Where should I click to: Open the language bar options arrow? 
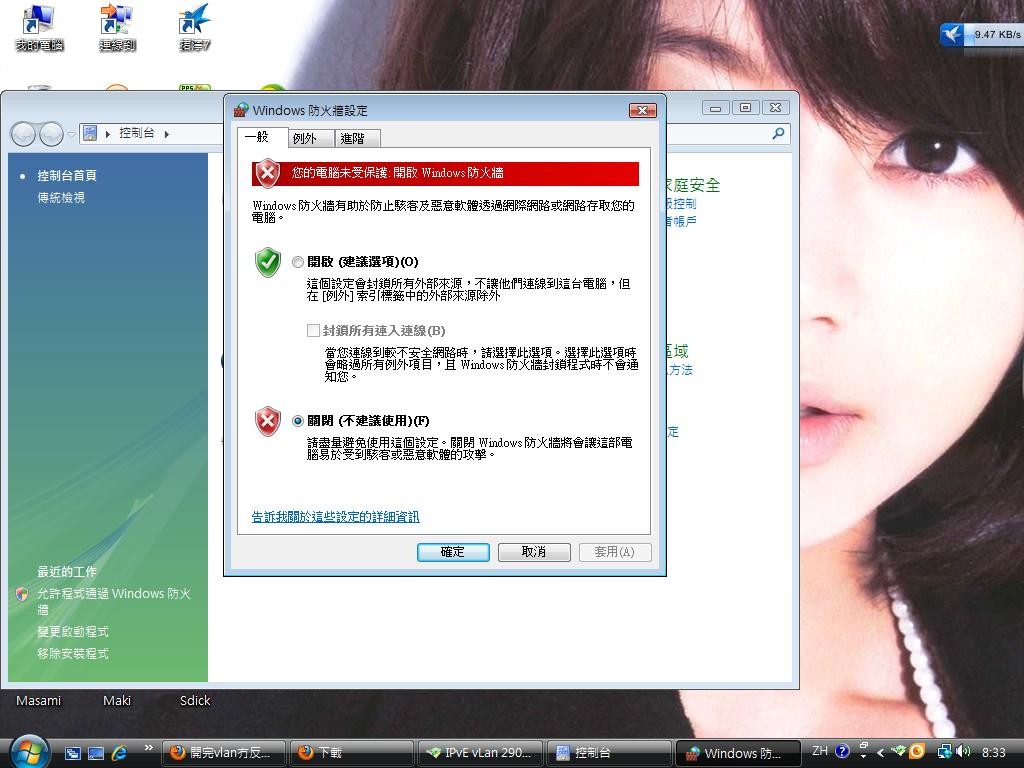(x=863, y=756)
